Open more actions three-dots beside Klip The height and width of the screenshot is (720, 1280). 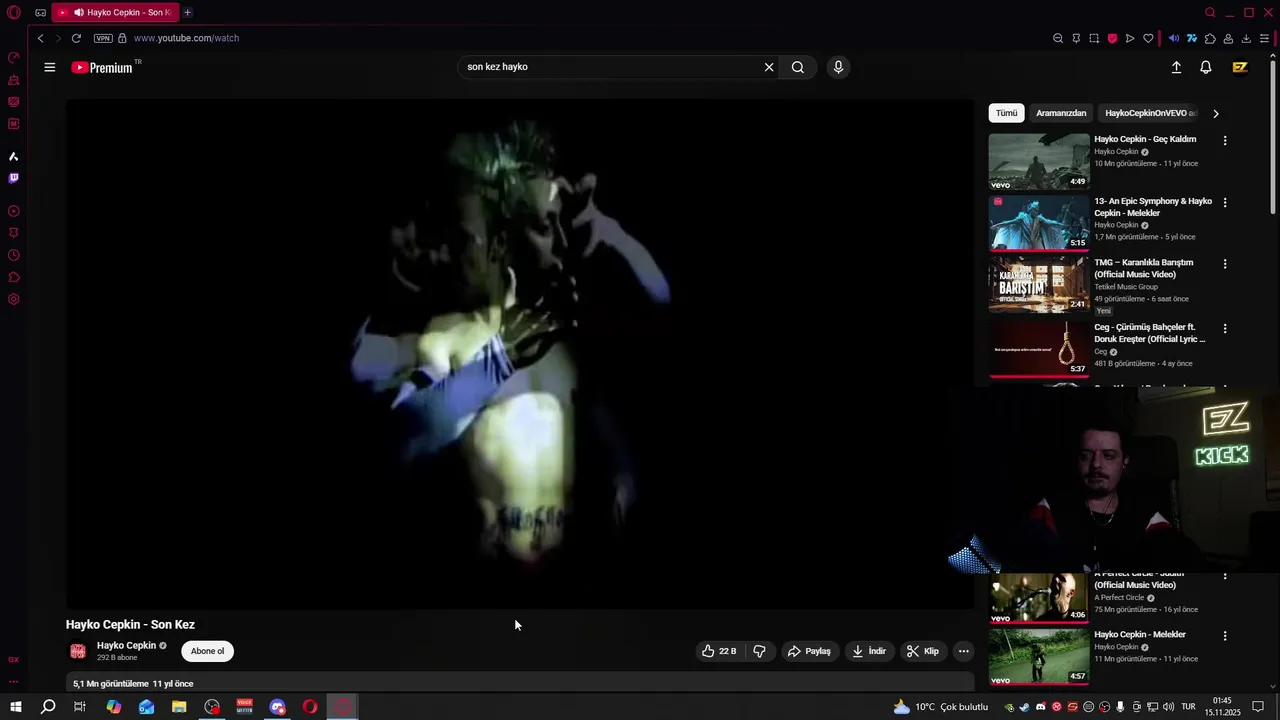click(x=964, y=651)
